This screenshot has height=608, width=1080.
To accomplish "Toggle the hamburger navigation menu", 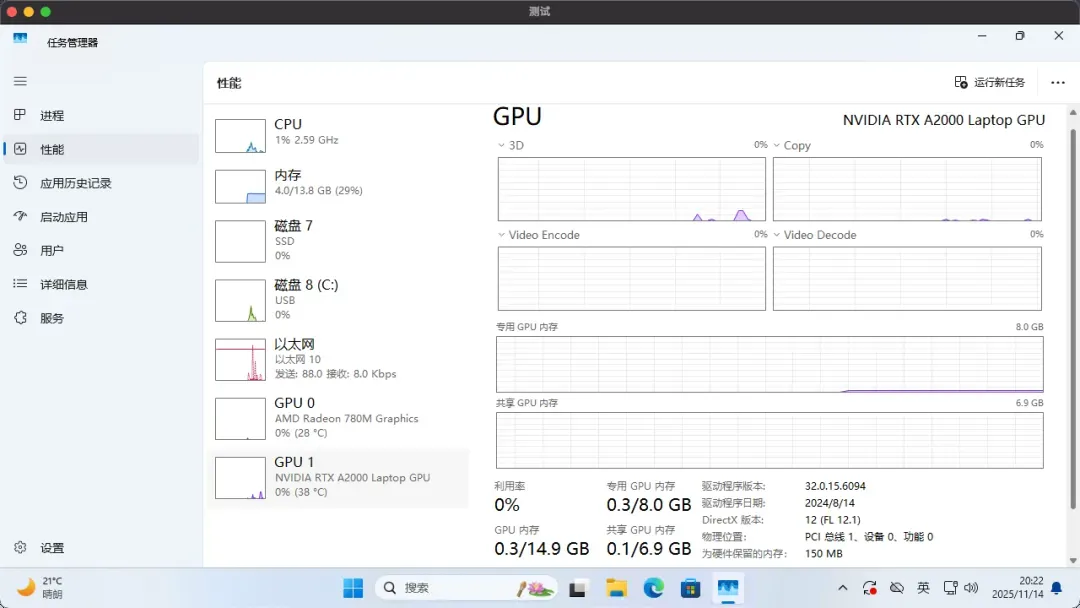I will pos(20,81).
